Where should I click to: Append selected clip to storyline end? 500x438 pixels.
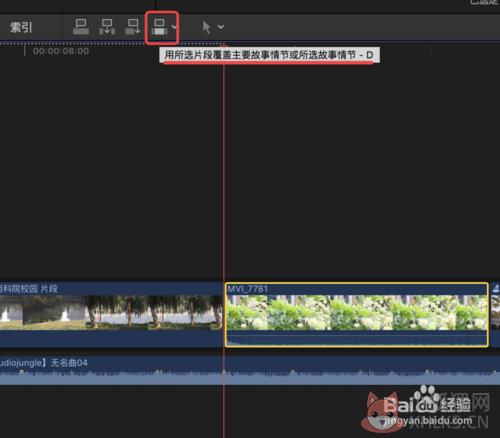(x=133, y=27)
